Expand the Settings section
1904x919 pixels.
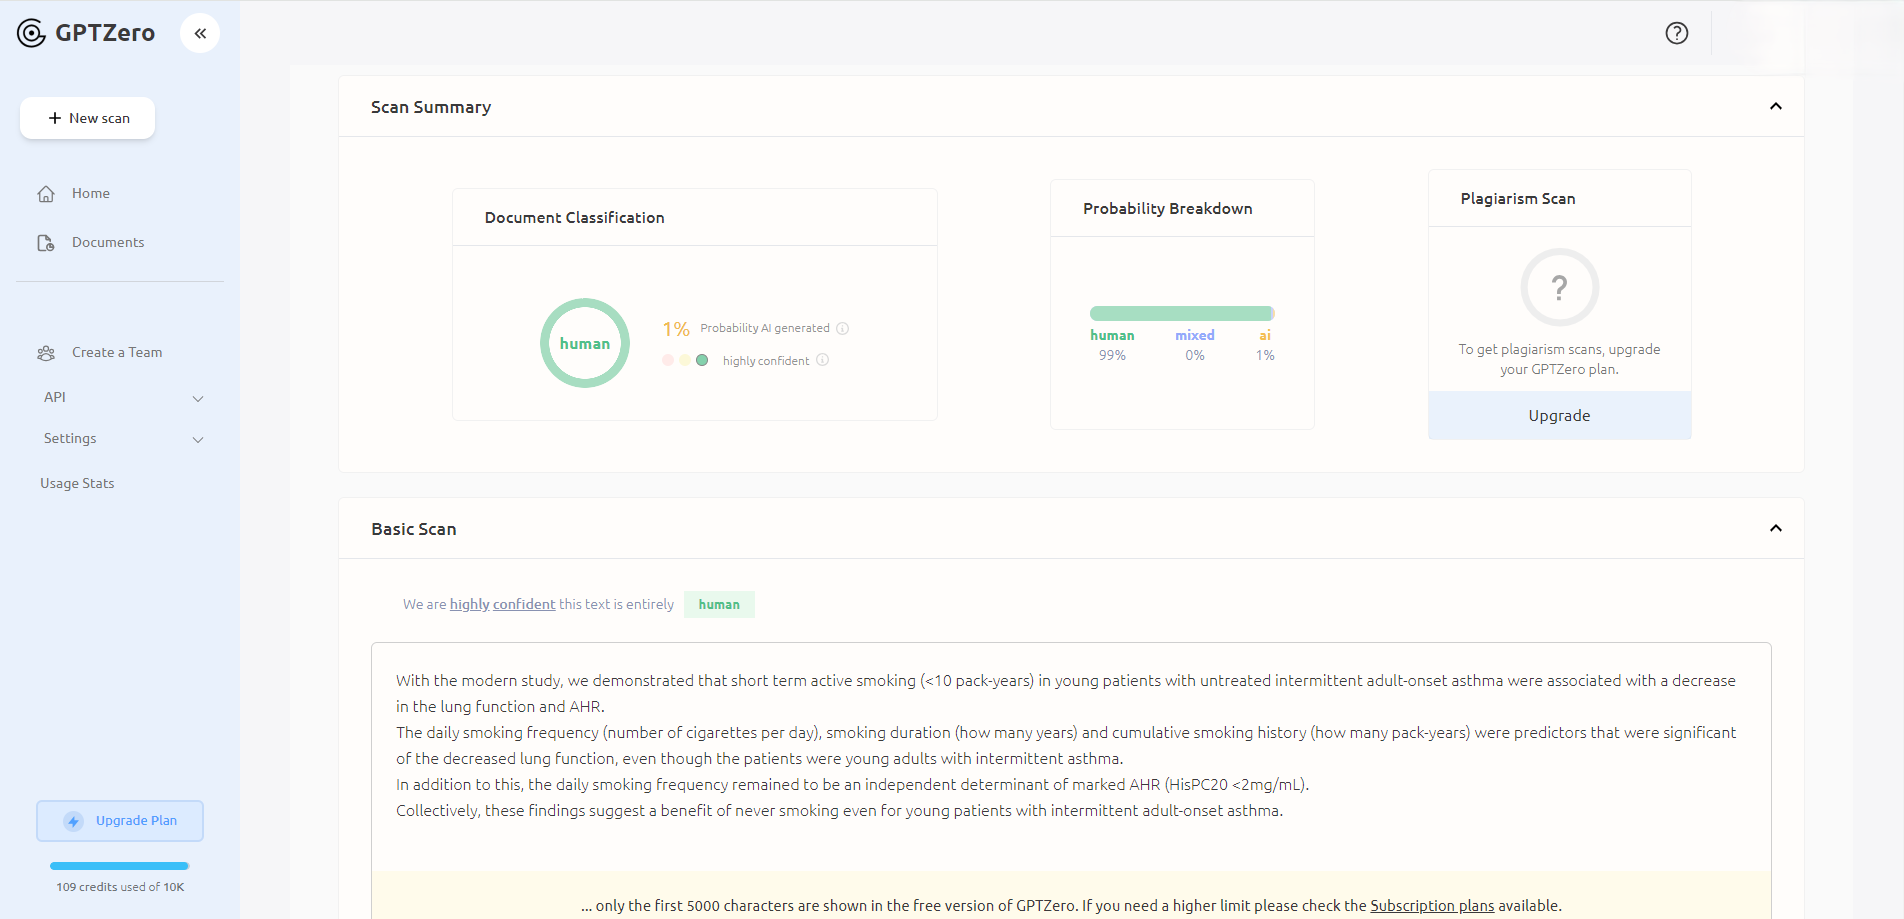point(197,439)
